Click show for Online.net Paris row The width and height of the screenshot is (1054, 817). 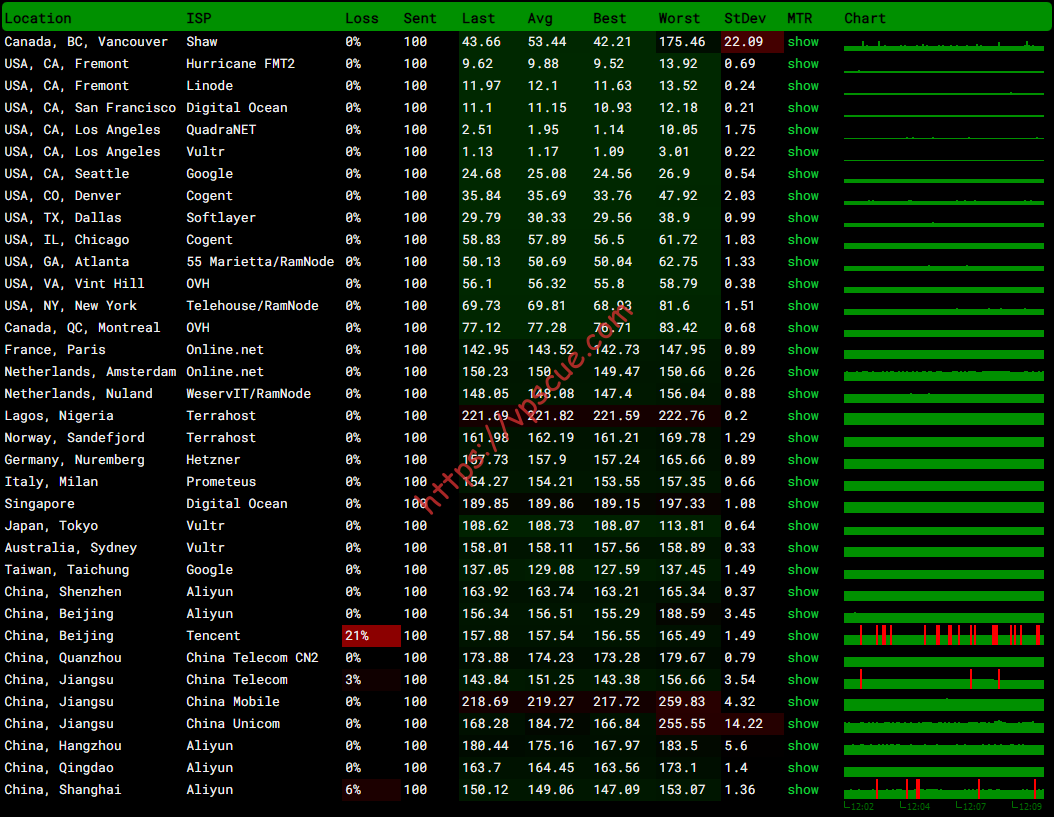(803, 350)
